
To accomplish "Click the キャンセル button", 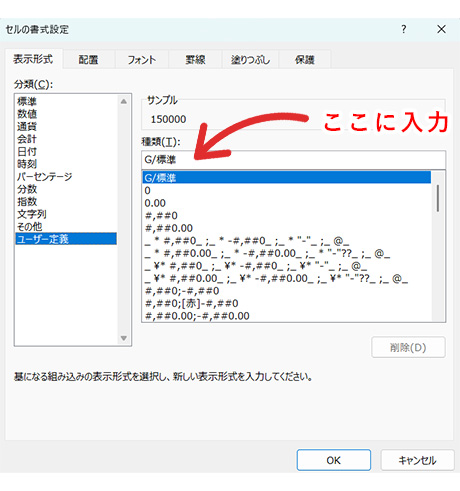I will 417,460.
